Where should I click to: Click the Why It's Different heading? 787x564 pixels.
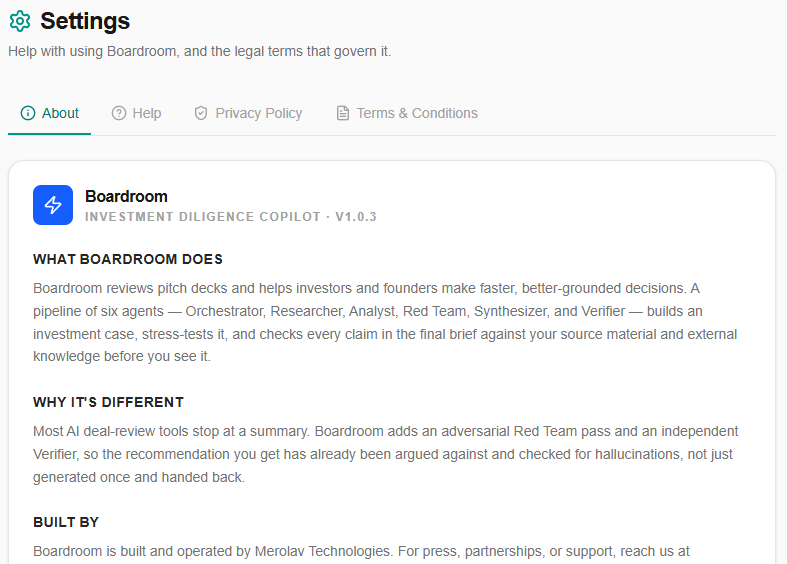point(108,402)
